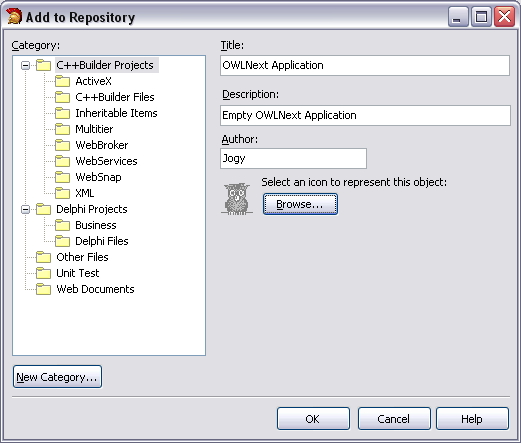
Task: Click into the Title text field
Action: [x=365, y=65]
